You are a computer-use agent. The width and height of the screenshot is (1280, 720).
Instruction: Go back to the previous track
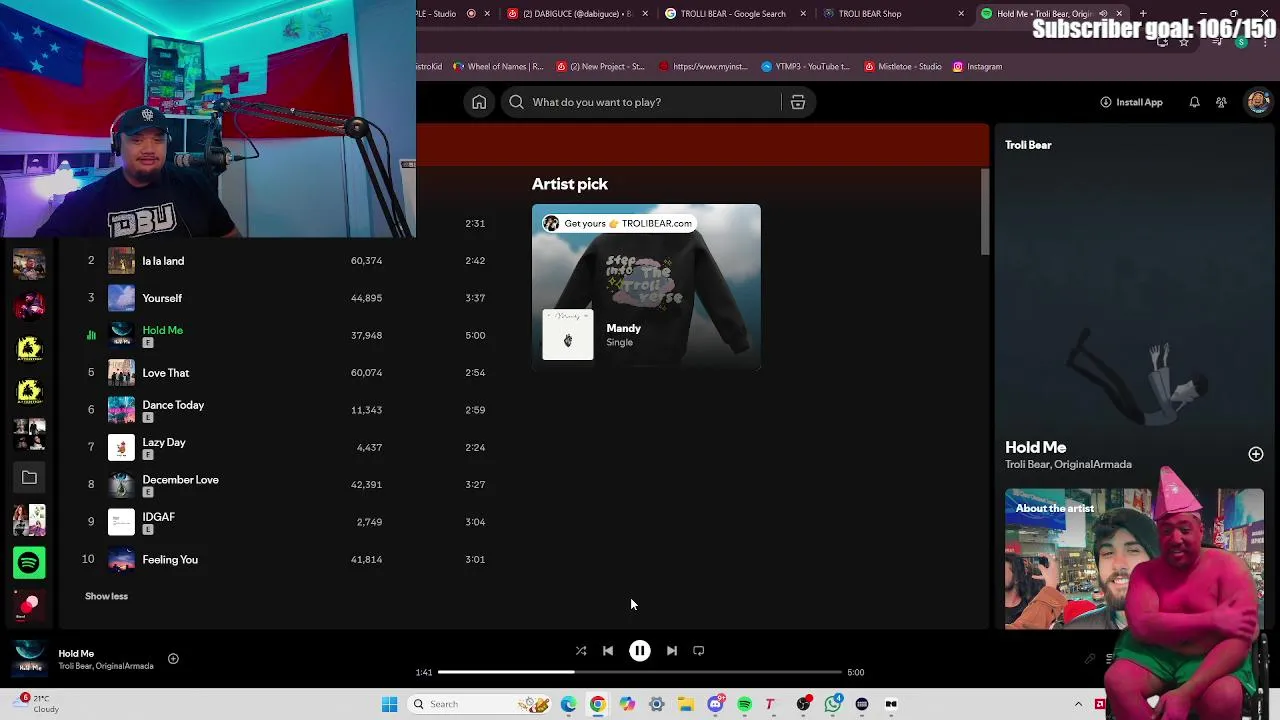click(608, 651)
